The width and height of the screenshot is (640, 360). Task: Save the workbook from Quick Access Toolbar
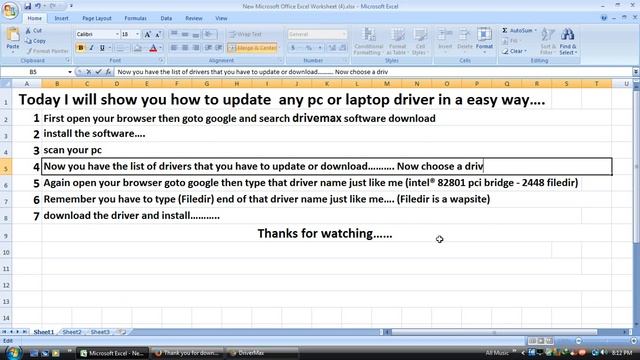pyautogui.click(x=27, y=6)
